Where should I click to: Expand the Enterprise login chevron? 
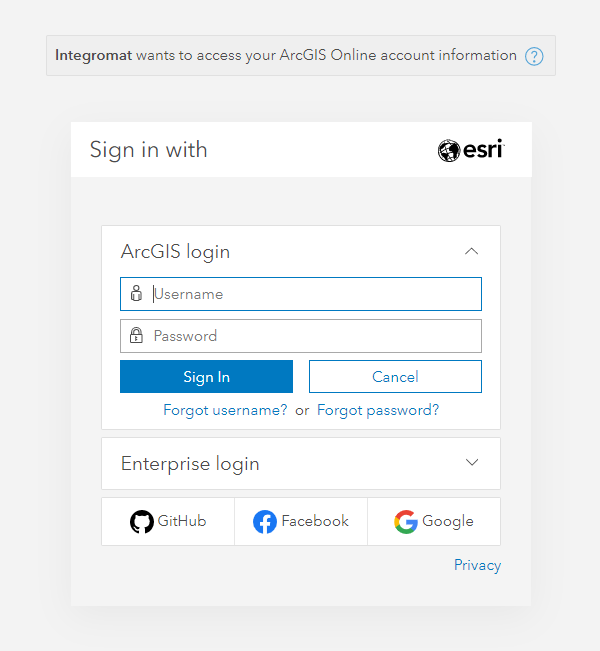pos(472,463)
